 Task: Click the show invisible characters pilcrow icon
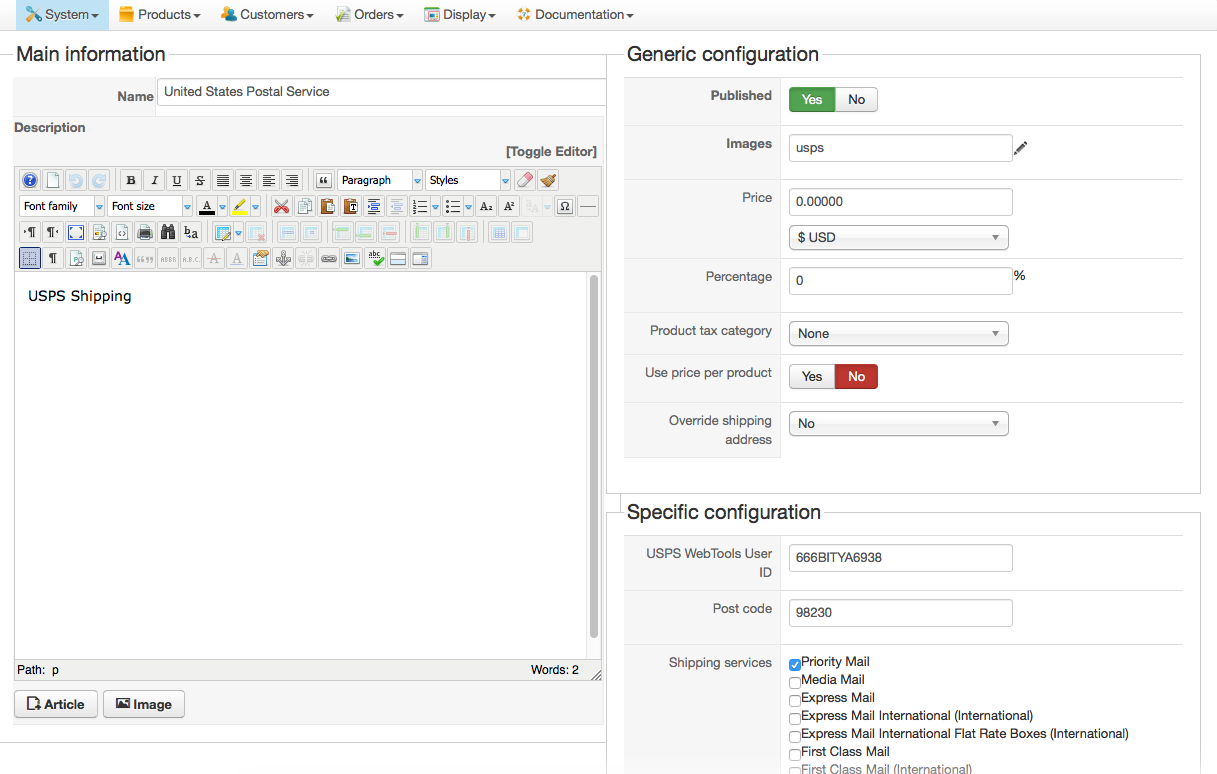tap(53, 258)
